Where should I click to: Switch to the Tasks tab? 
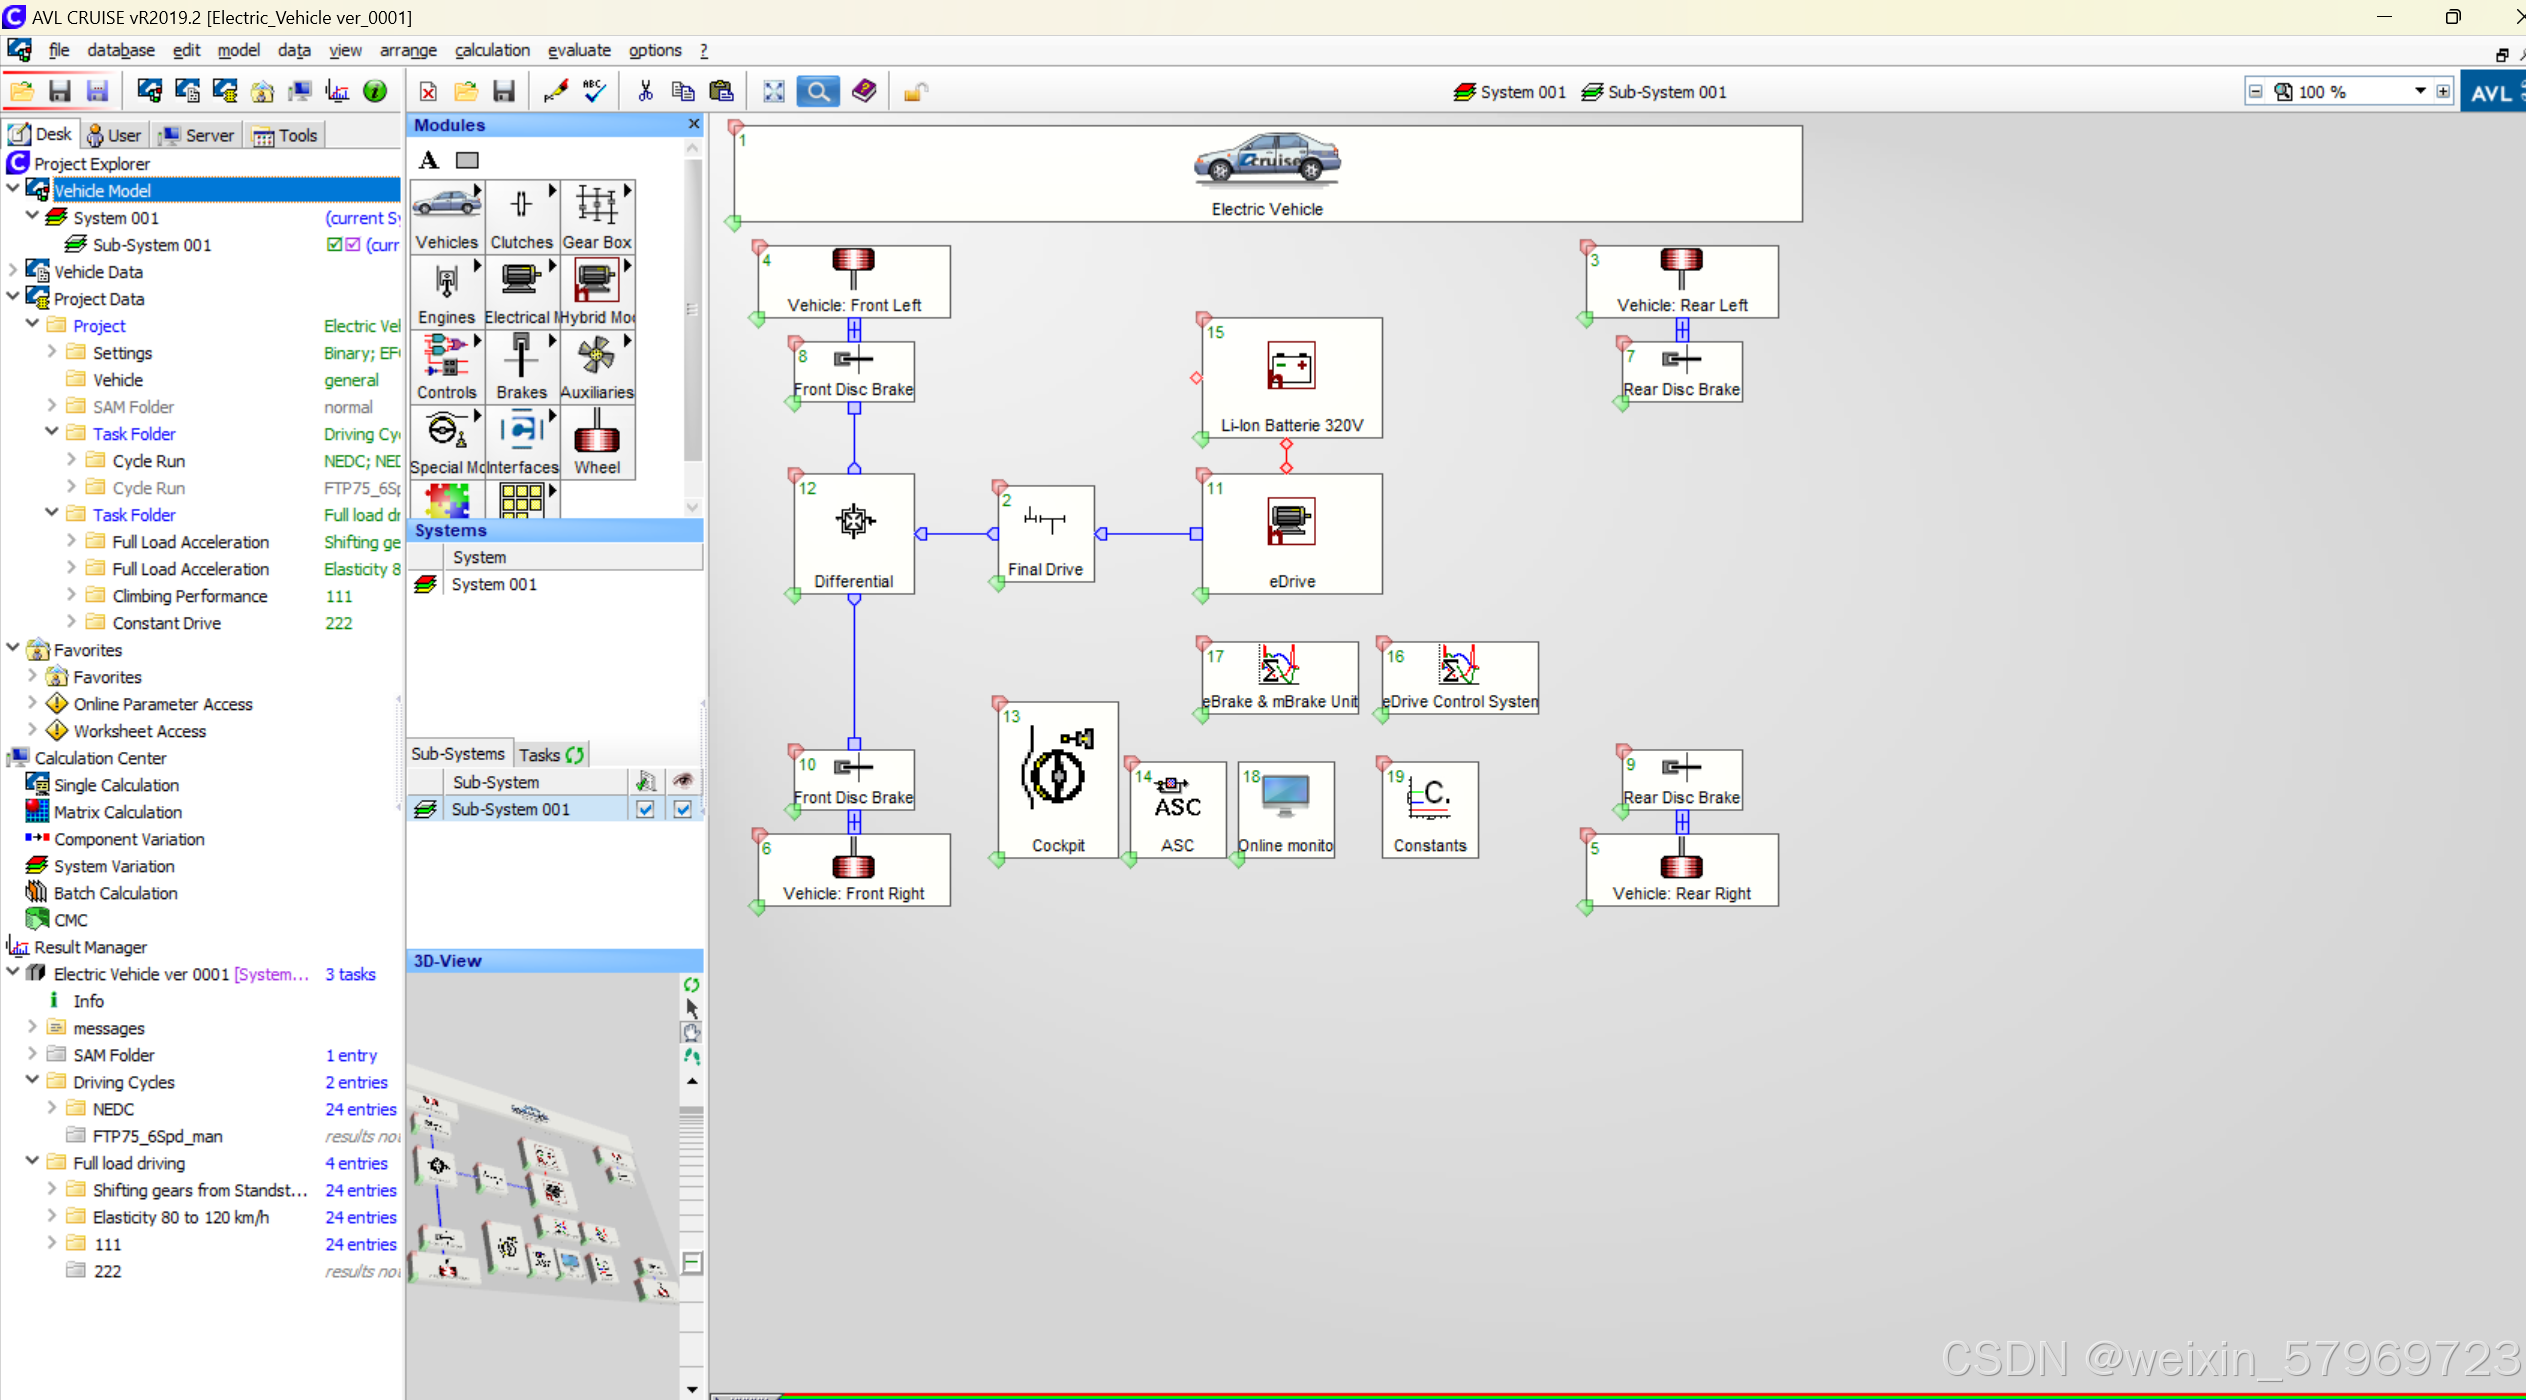coord(549,754)
